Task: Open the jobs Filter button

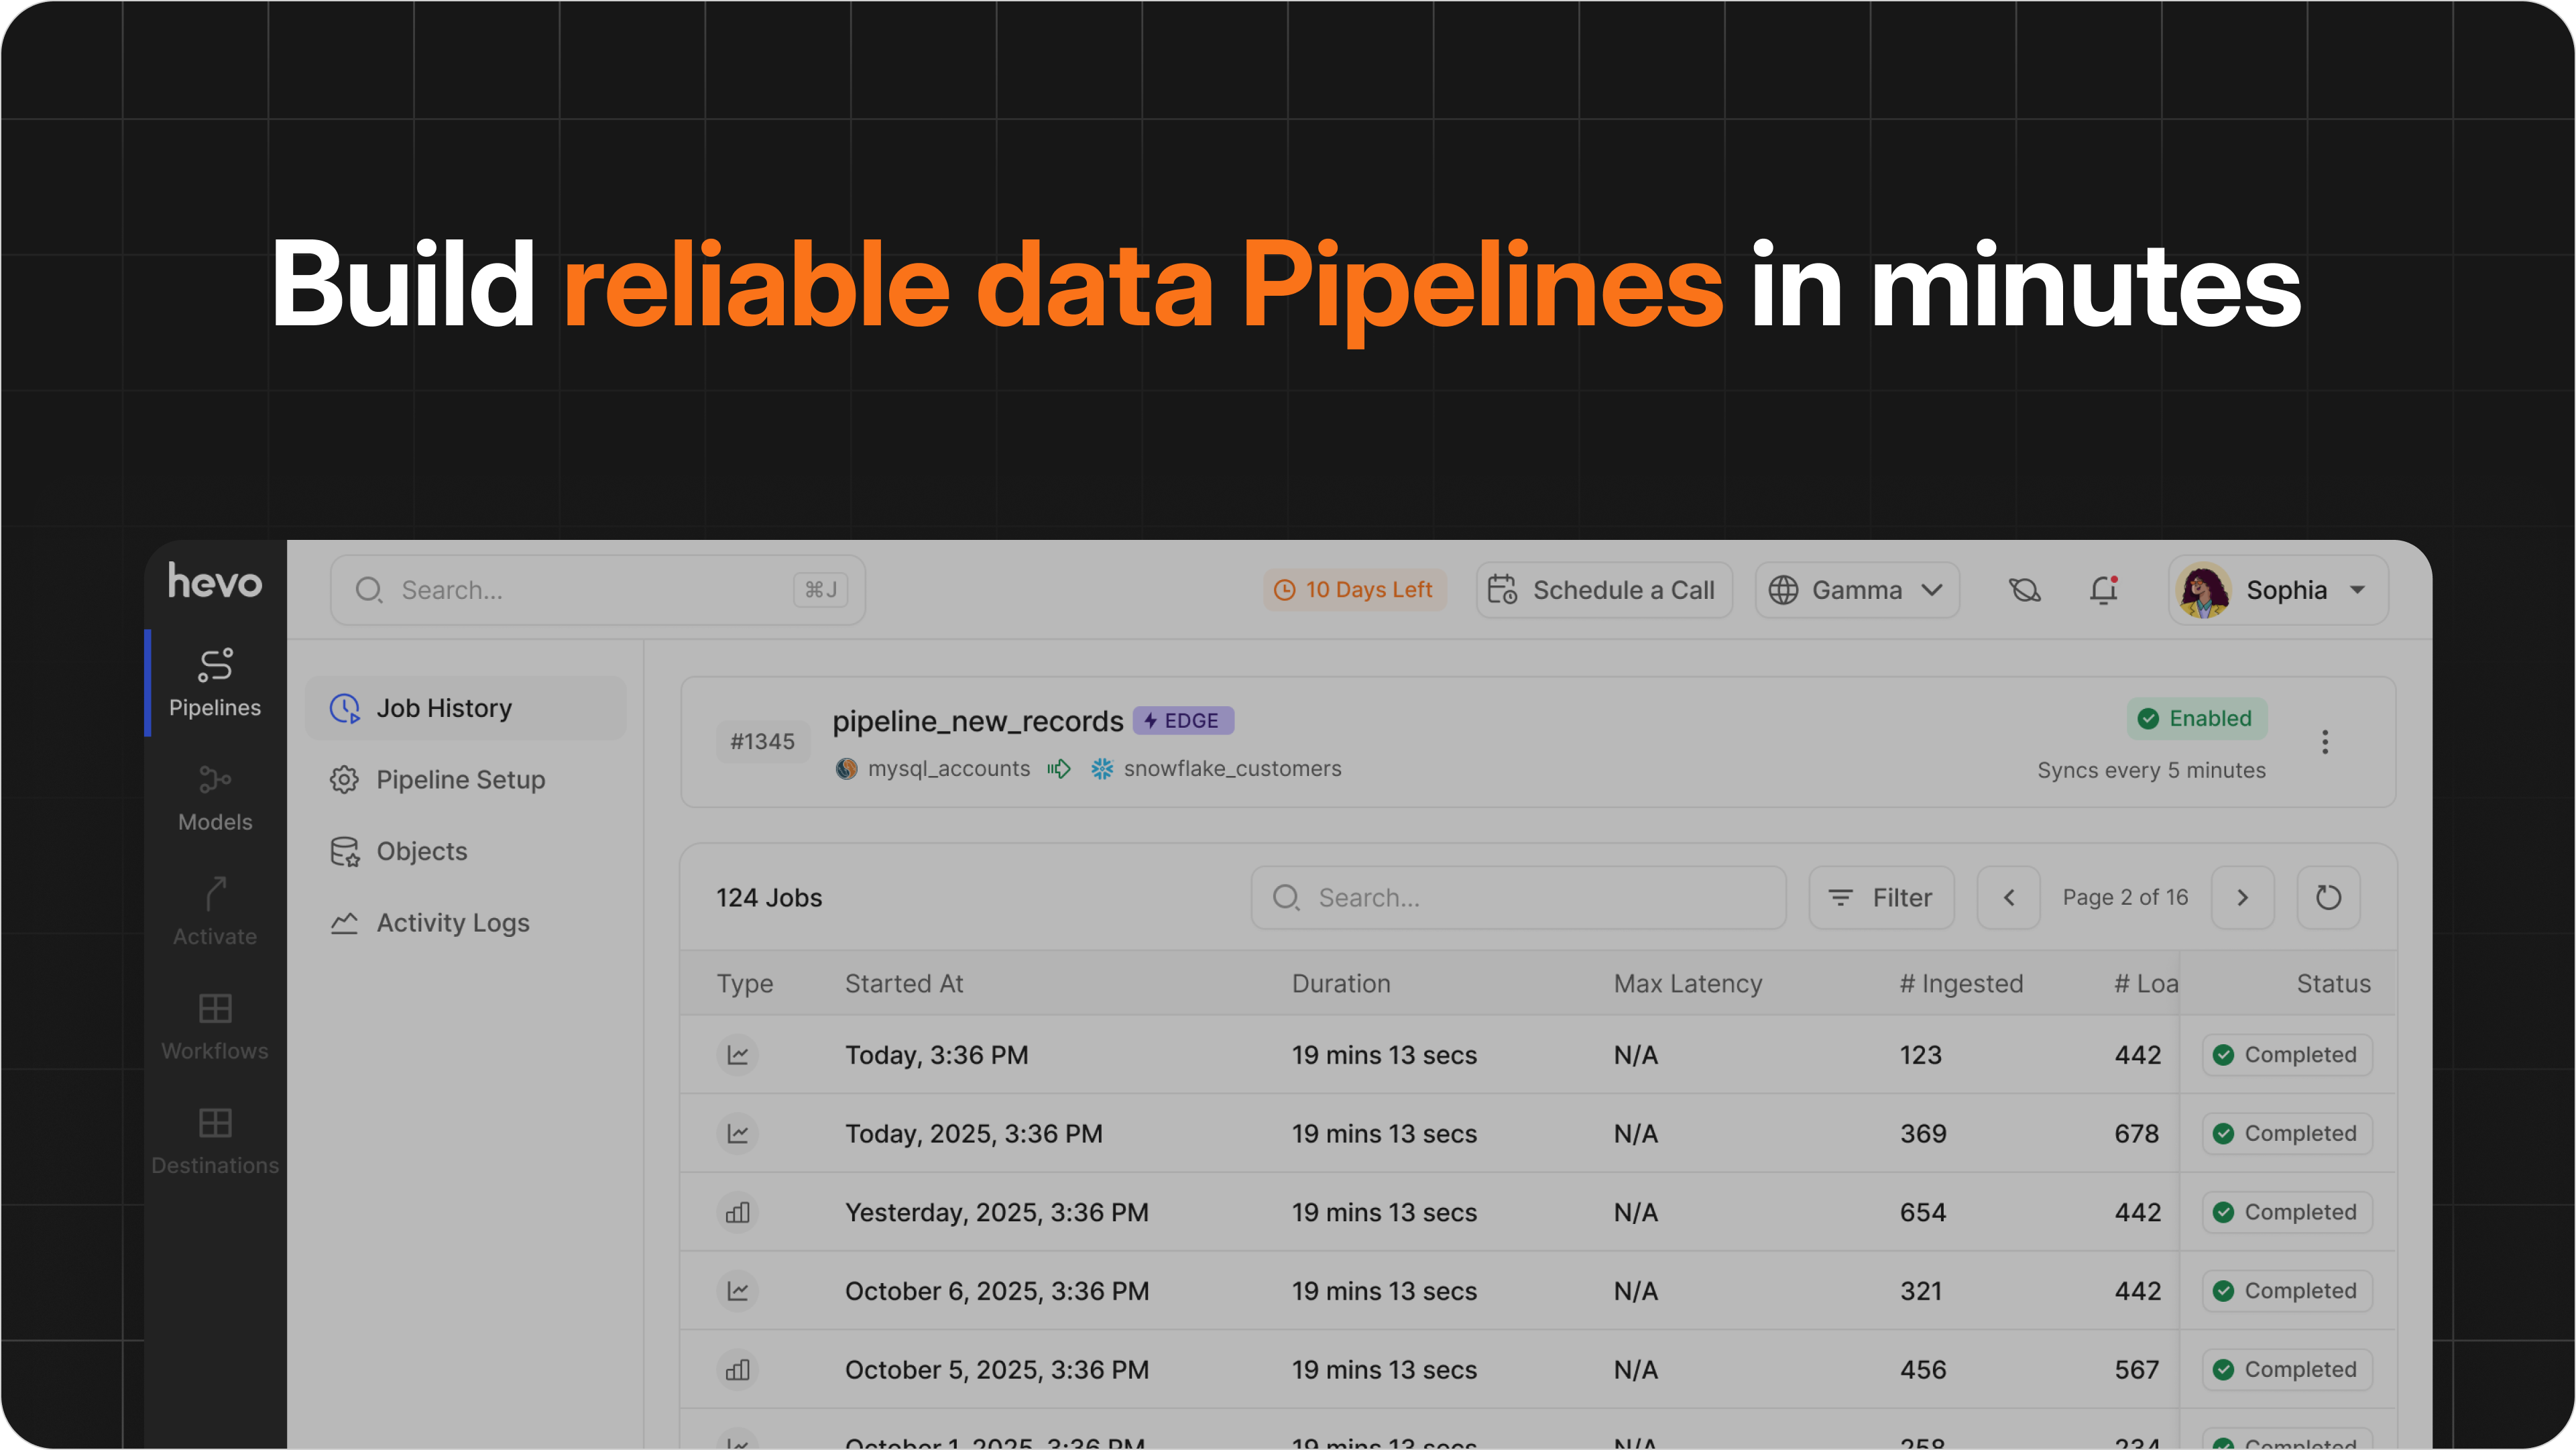Action: (1881, 897)
